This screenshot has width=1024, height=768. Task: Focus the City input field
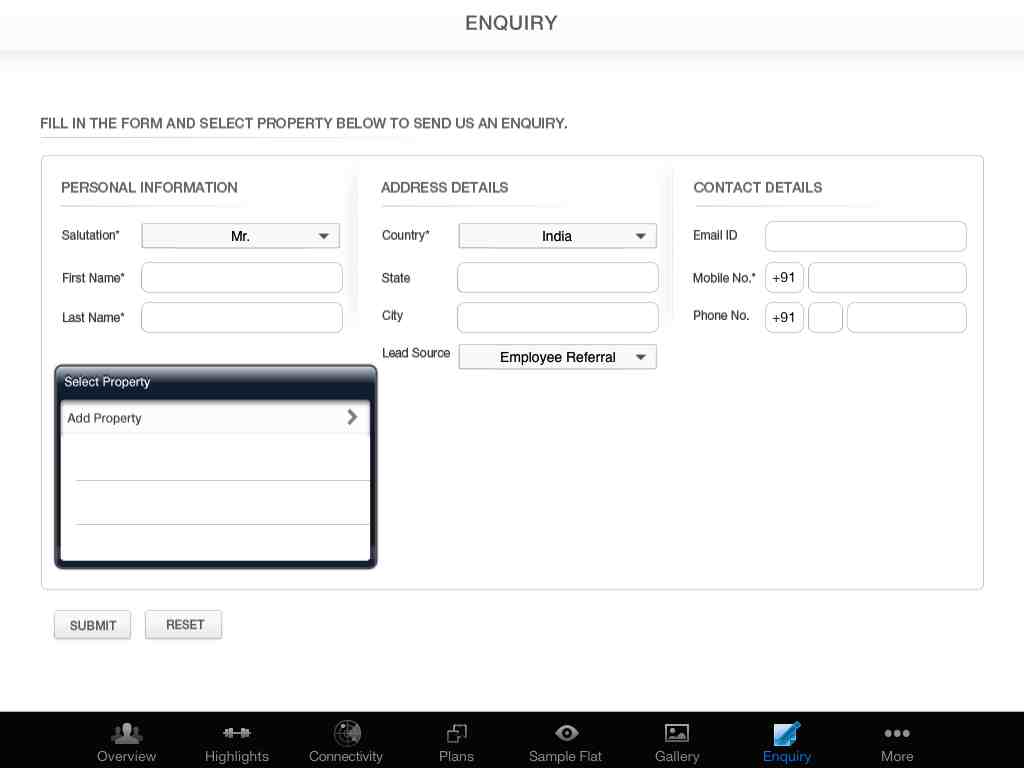(x=558, y=317)
